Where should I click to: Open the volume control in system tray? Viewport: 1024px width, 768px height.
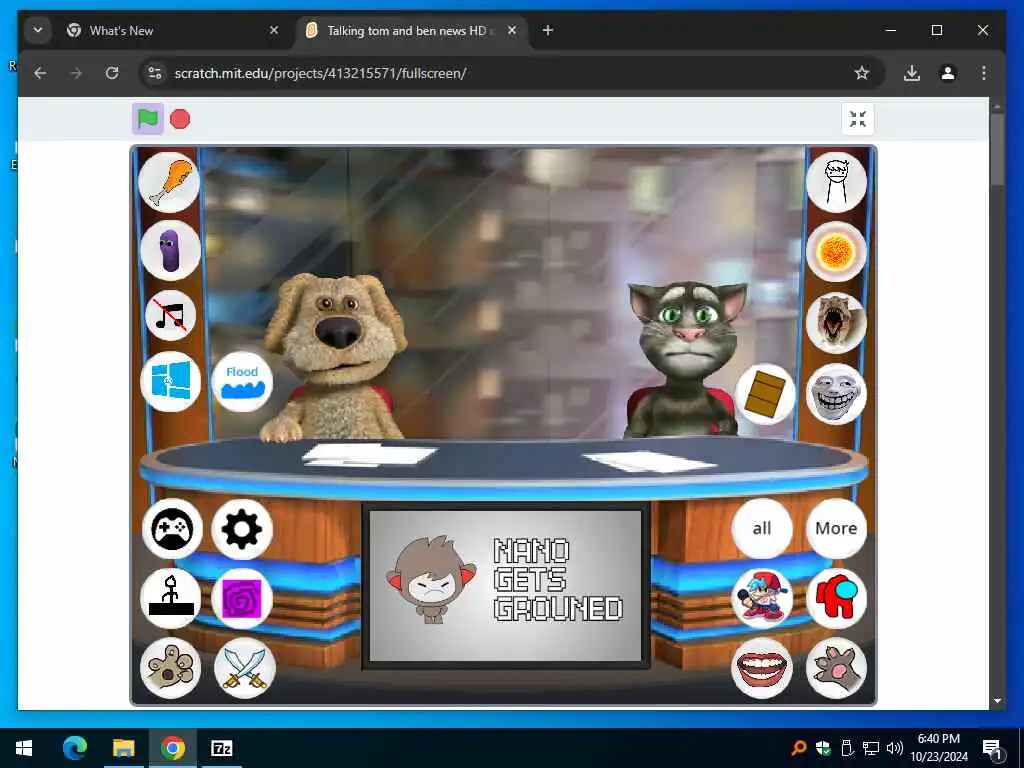point(895,748)
